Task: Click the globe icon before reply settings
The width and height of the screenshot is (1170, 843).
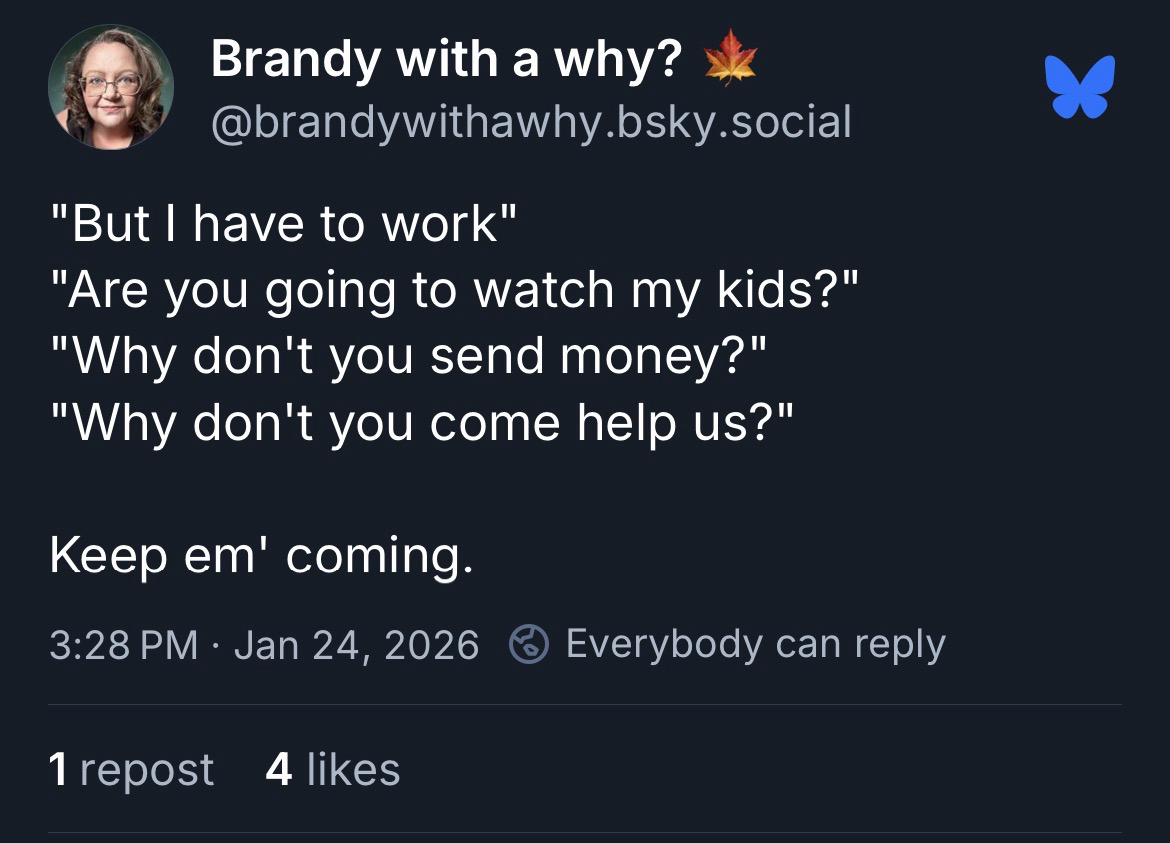Action: coord(527,644)
